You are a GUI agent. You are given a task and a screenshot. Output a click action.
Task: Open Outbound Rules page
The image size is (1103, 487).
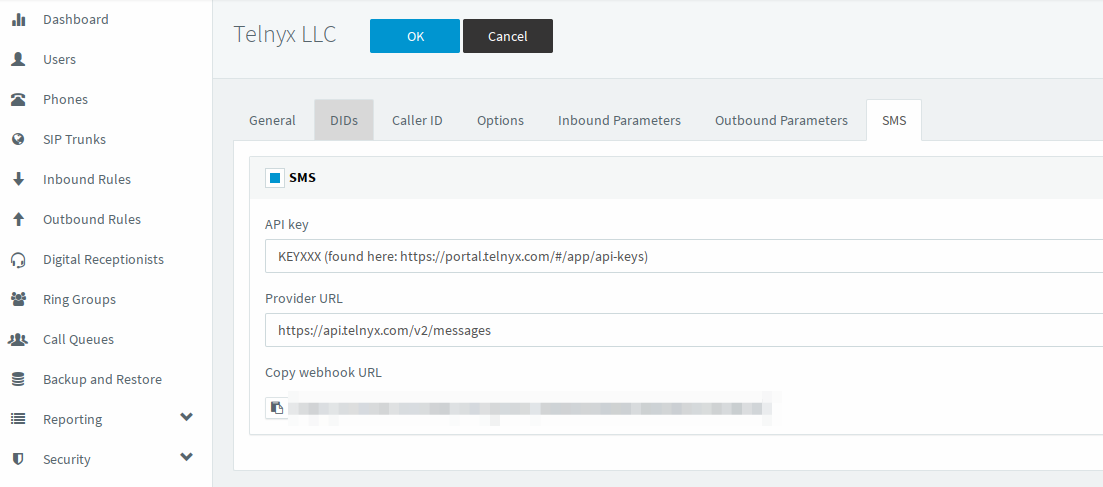(x=91, y=220)
